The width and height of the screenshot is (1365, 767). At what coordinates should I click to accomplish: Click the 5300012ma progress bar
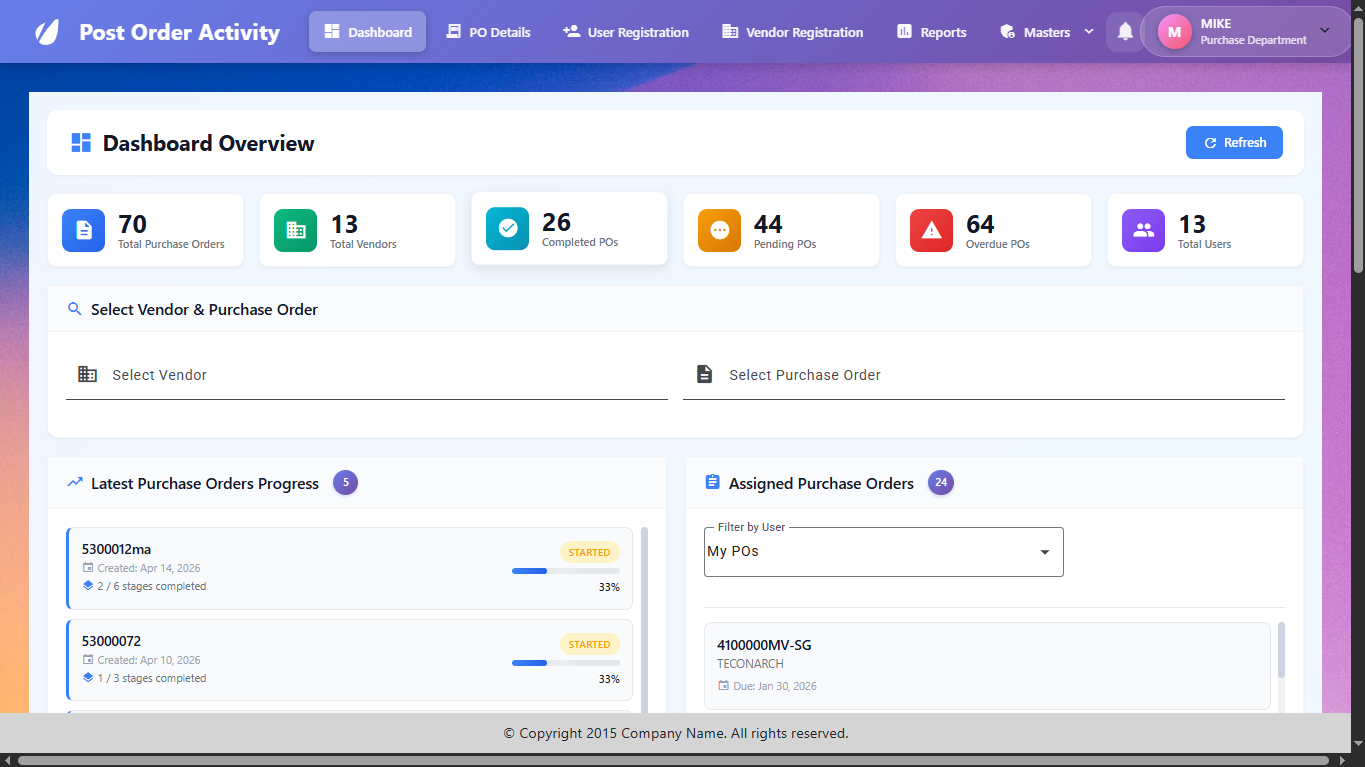[566, 571]
